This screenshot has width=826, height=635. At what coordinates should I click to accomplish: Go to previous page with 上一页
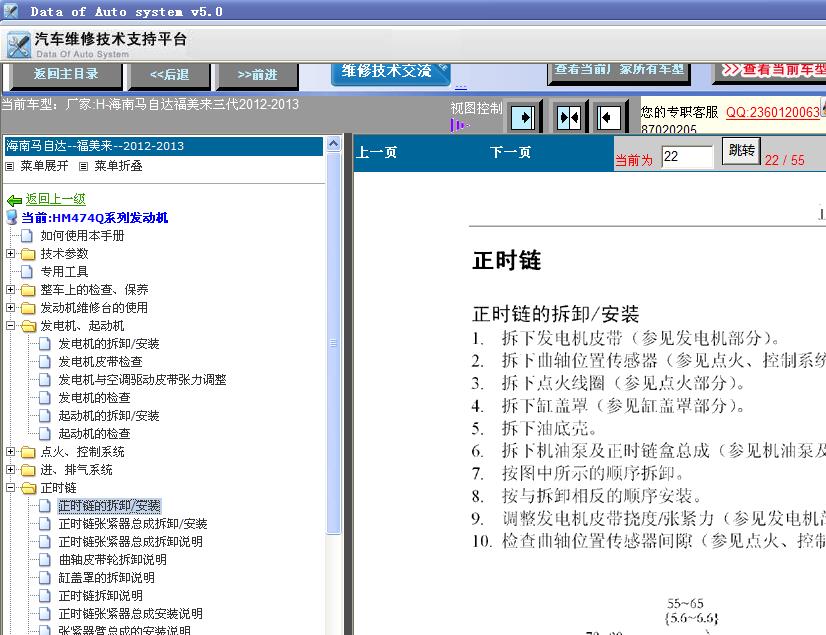click(376, 153)
